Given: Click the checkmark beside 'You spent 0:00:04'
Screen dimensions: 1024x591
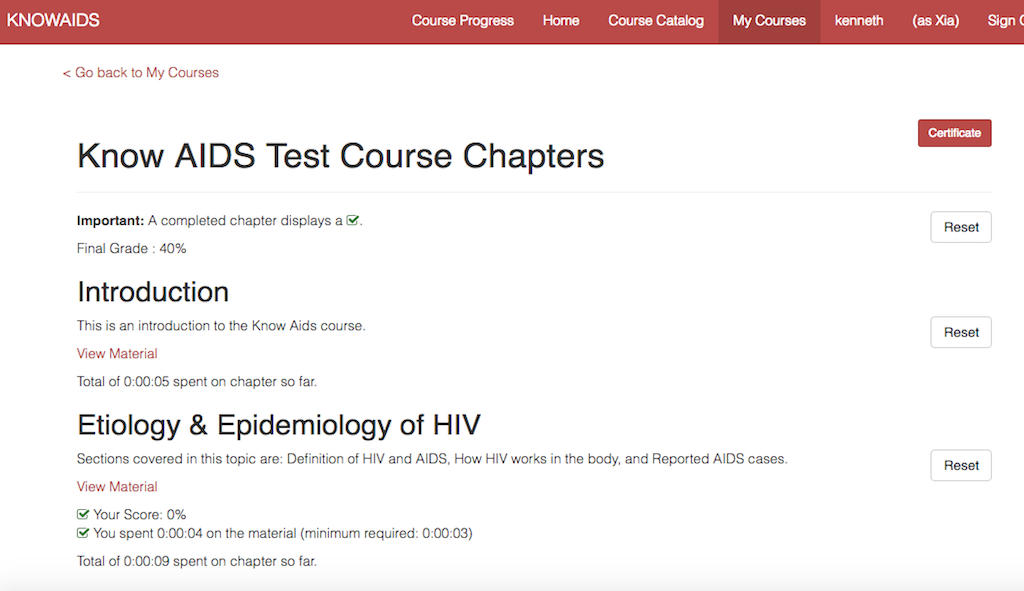Looking at the screenshot, I should pyautogui.click(x=83, y=533).
